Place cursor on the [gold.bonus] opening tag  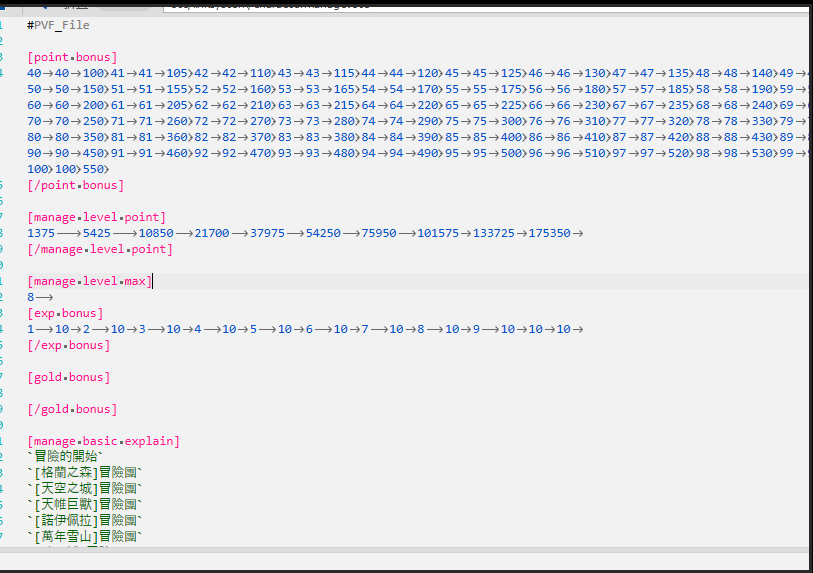click(x=69, y=378)
